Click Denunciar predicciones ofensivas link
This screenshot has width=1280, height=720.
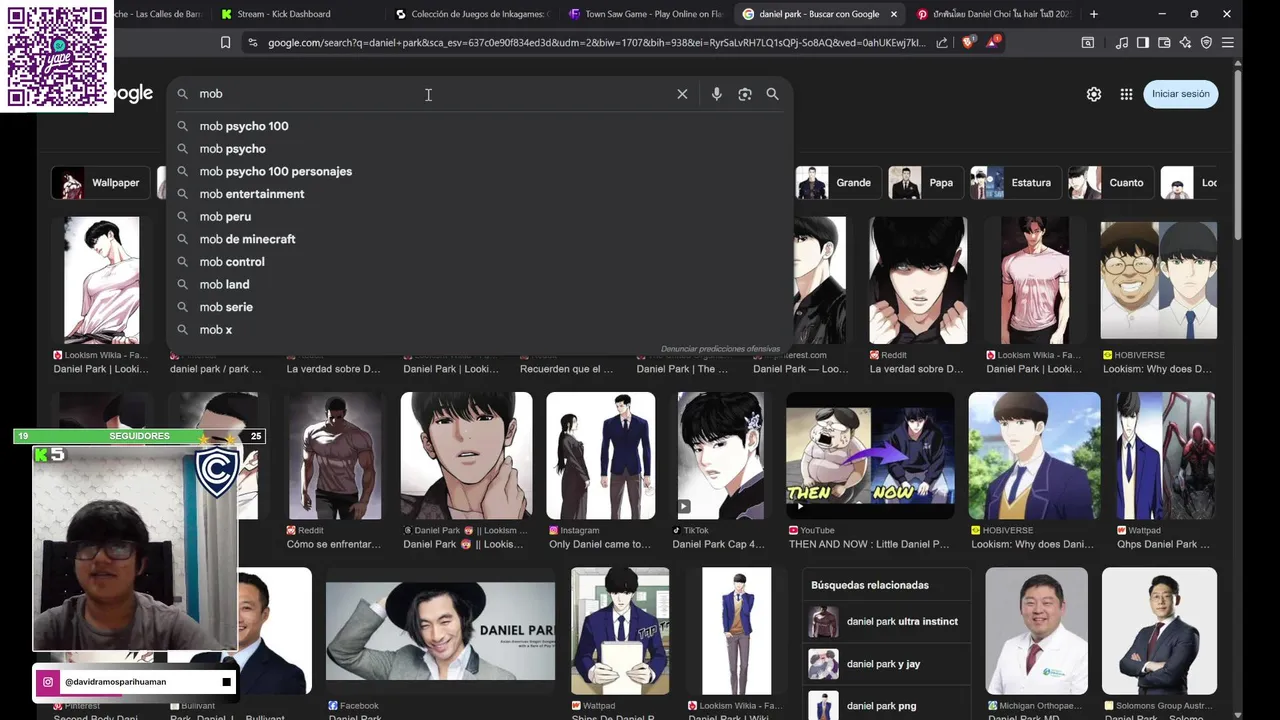click(720, 349)
